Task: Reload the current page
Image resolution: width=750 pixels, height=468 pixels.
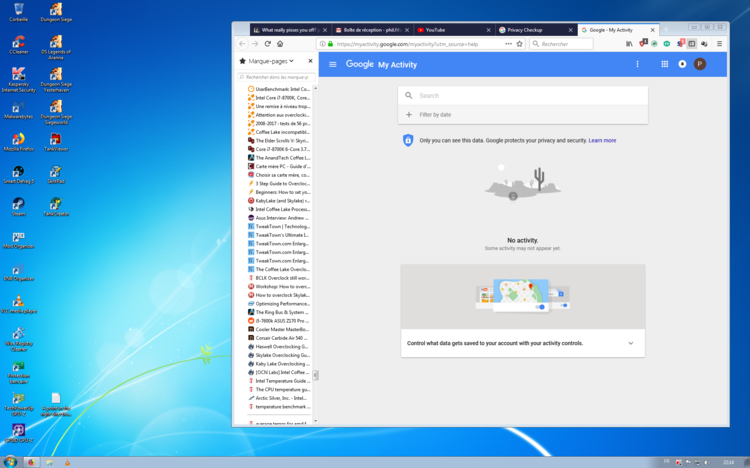Action: (267, 44)
